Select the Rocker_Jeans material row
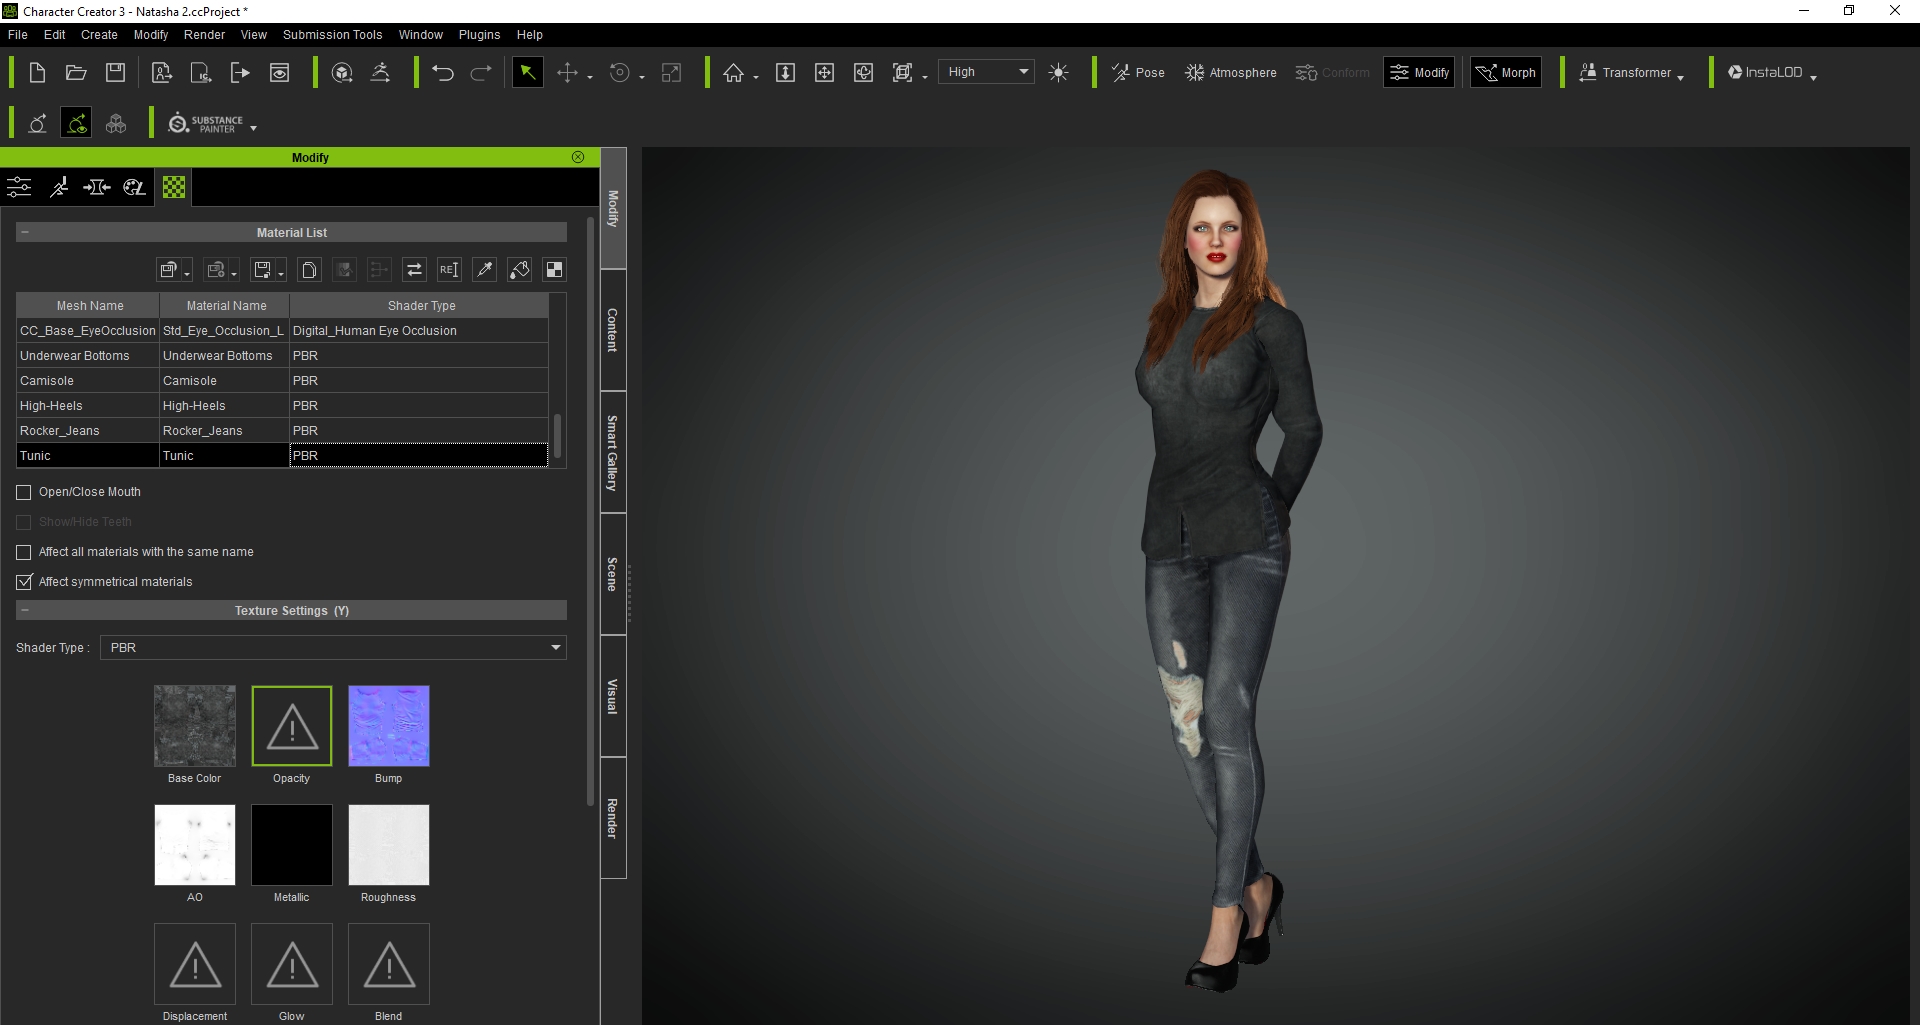1920x1025 pixels. [x=283, y=431]
